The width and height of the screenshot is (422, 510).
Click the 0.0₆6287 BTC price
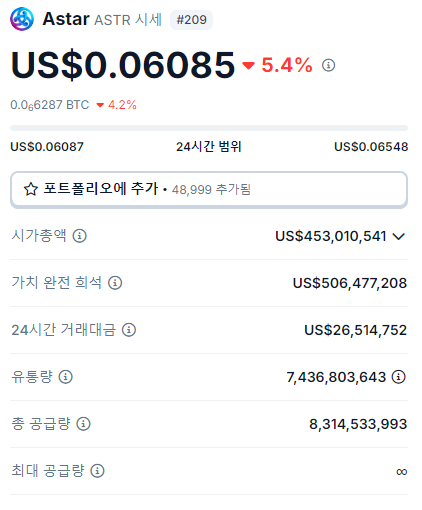tap(50, 105)
